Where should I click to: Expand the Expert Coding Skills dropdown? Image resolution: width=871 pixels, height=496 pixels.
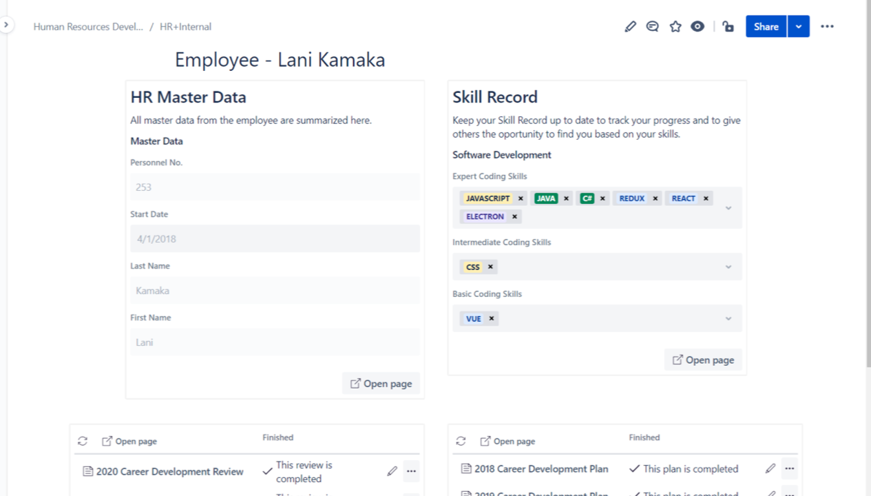pyautogui.click(x=728, y=208)
